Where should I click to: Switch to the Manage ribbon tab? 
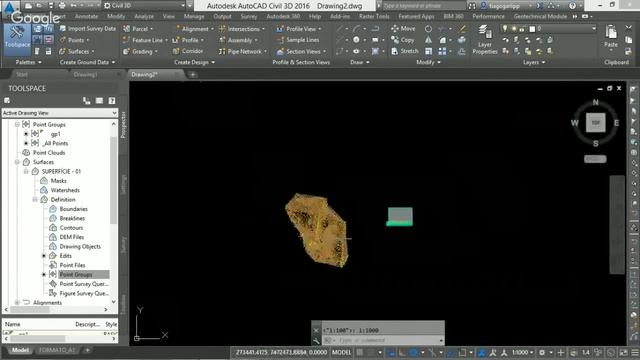coord(194,16)
